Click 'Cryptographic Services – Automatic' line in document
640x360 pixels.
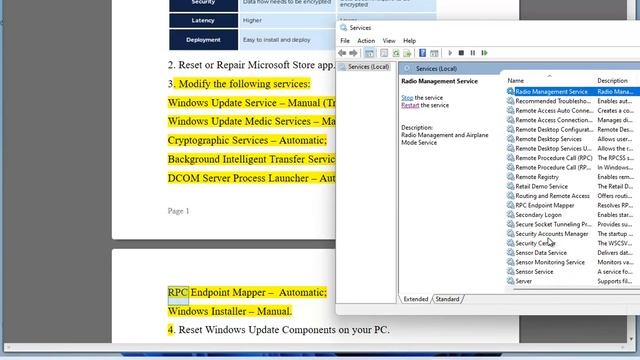point(247,140)
